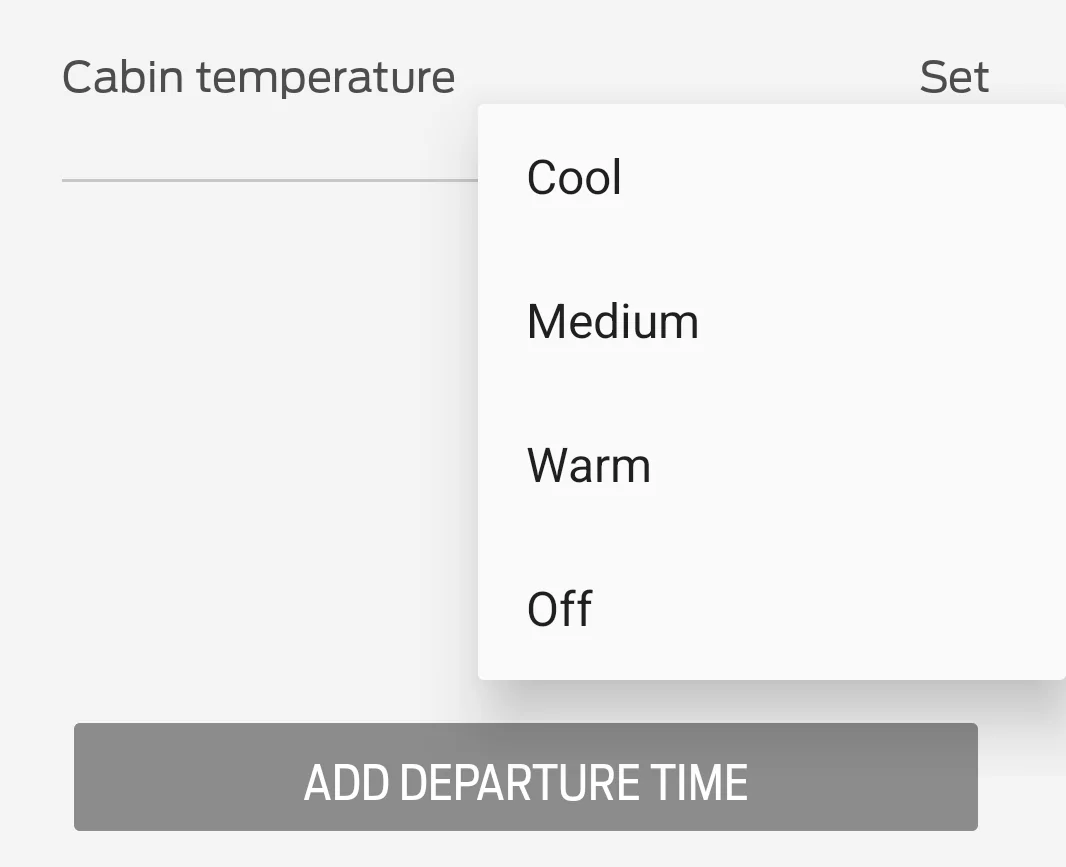Click the last option labeled Off
The width and height of the screenshot is (1066, 867).
(x=560, y=609)
